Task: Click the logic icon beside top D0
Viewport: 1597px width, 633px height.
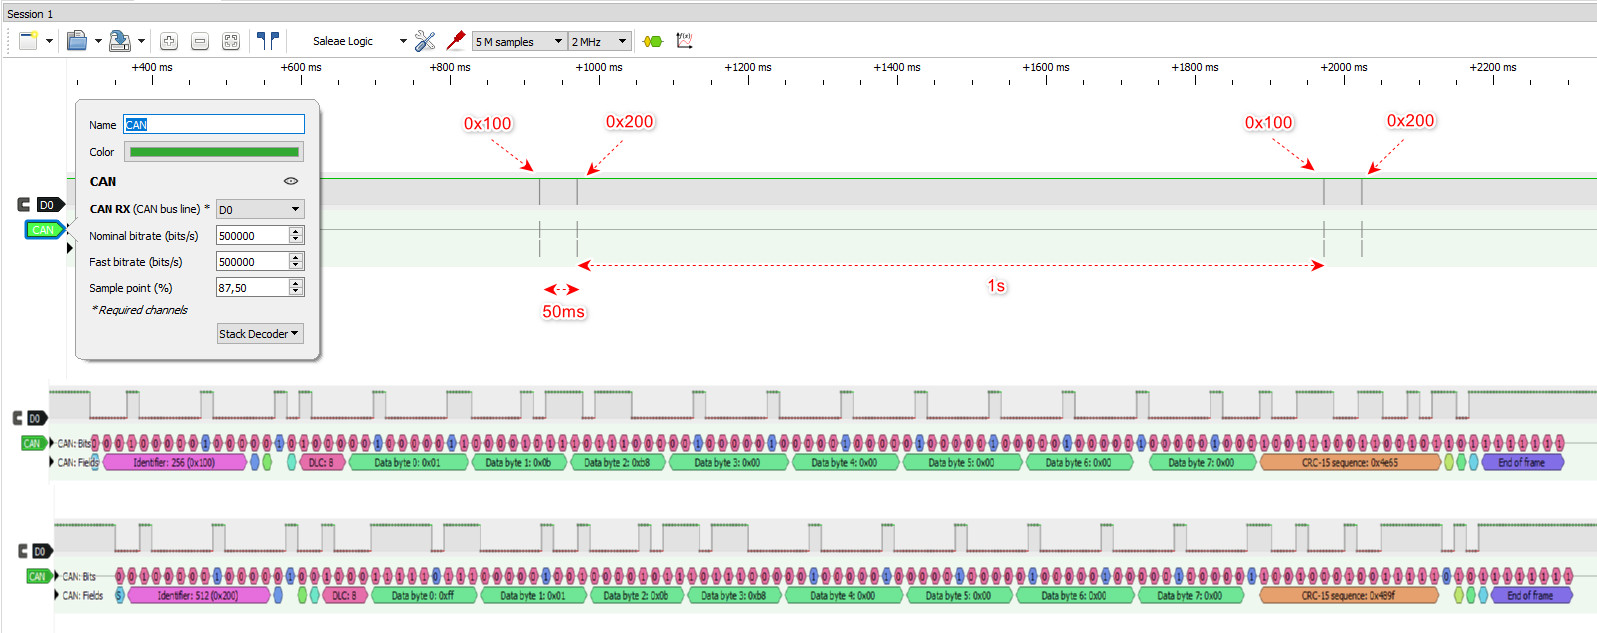Action: [24, 204]
